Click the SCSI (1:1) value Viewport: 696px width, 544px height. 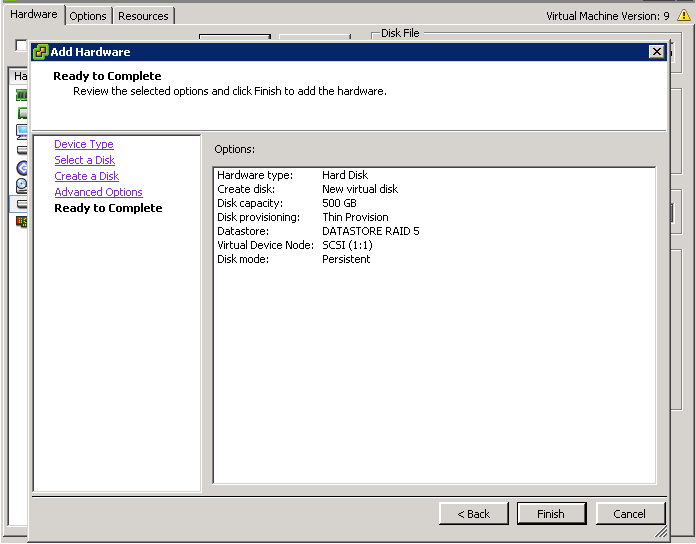(x=347, y=245)
